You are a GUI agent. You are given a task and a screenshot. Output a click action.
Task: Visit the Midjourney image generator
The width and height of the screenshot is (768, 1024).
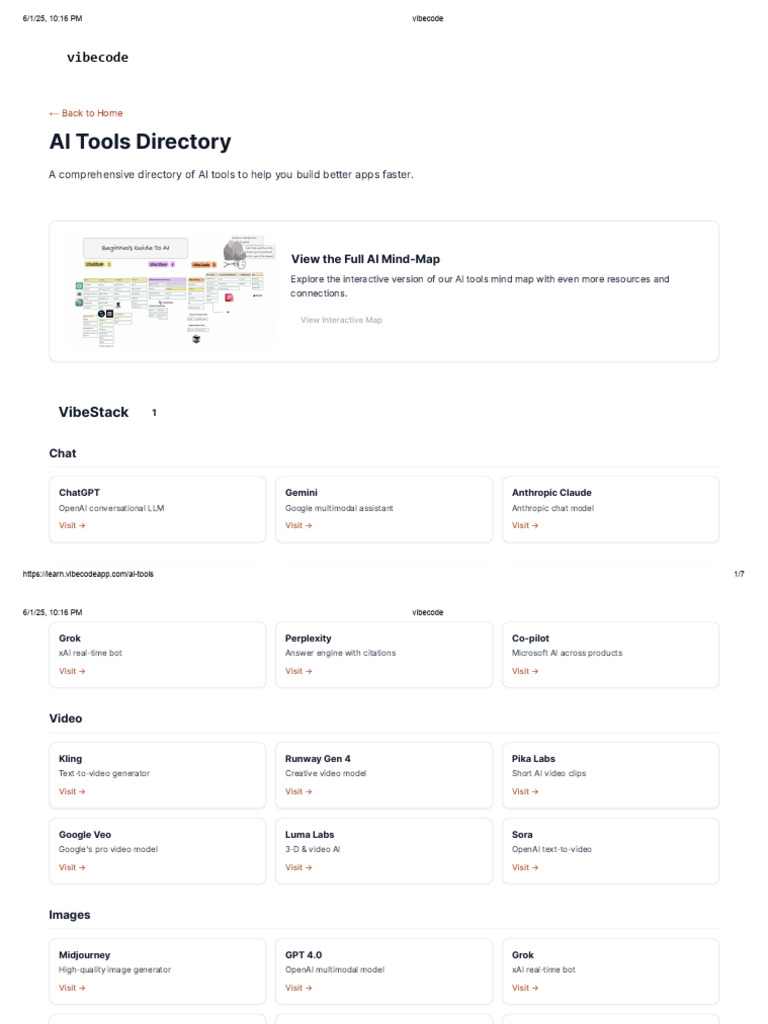72,987
